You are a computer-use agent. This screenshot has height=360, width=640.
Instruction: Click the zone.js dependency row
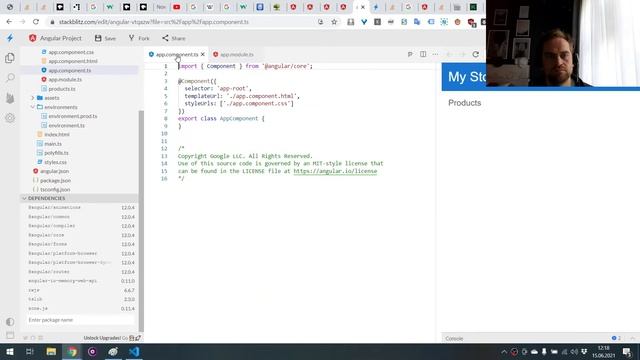[81, 309]
